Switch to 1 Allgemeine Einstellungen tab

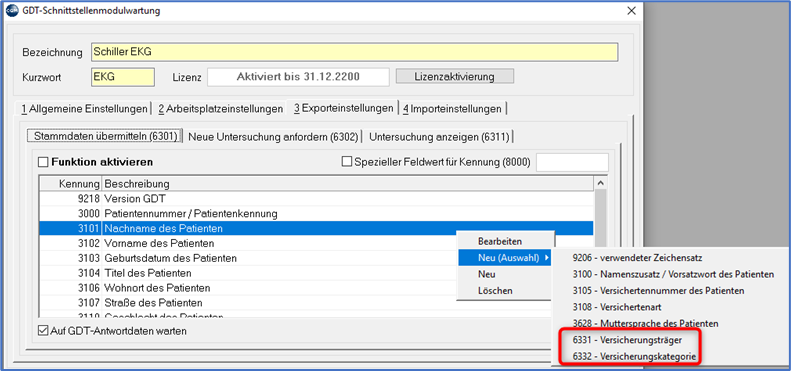pyautogui.click(x=84, y=109)
